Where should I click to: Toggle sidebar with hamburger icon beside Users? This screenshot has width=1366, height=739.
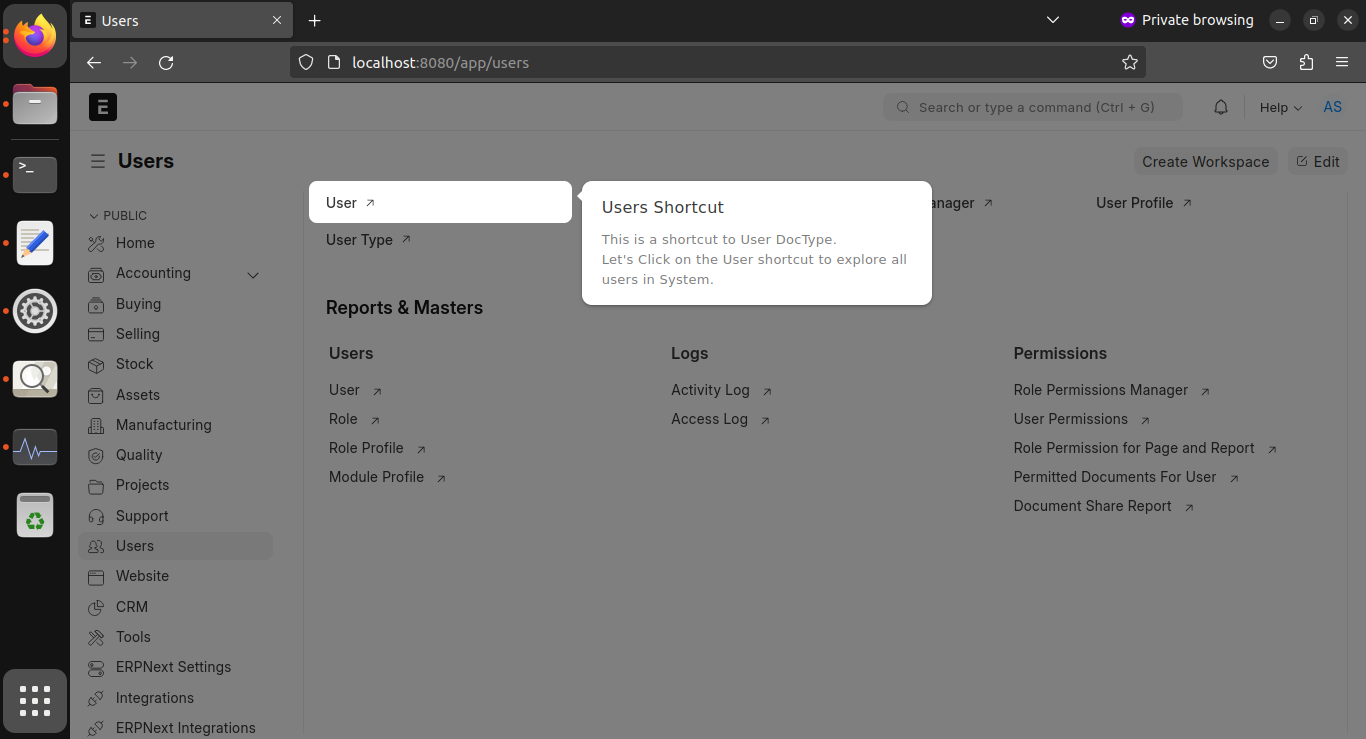98,161
